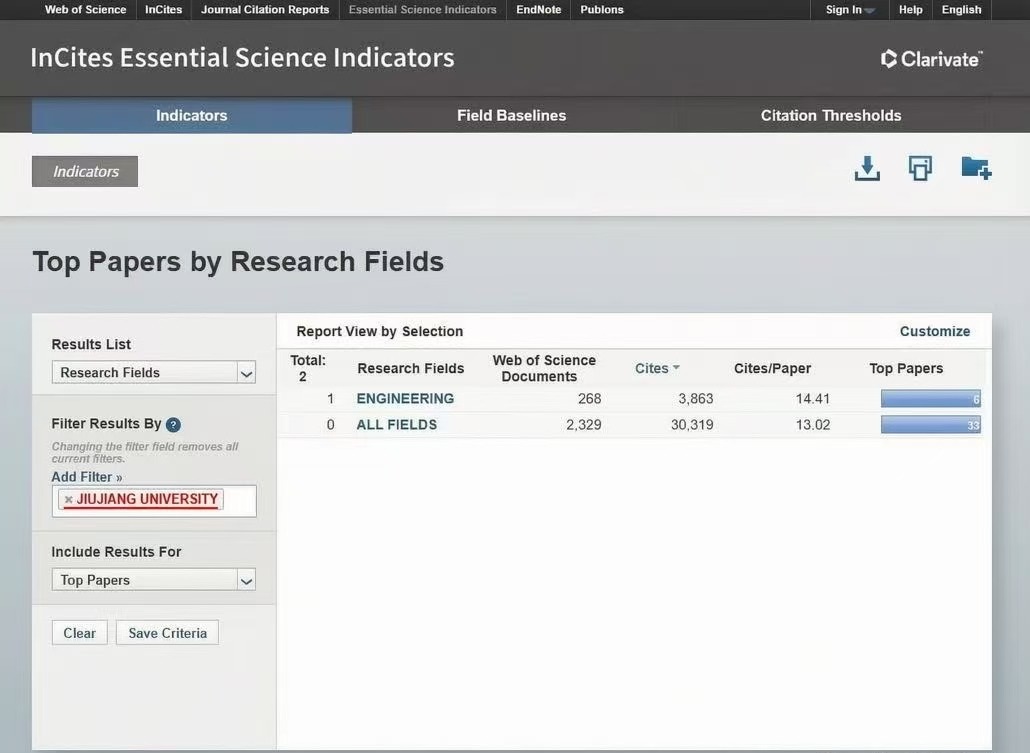Expand the Sign In menu
Viewport: 1030px width, 753px height.
click(850, 10)
